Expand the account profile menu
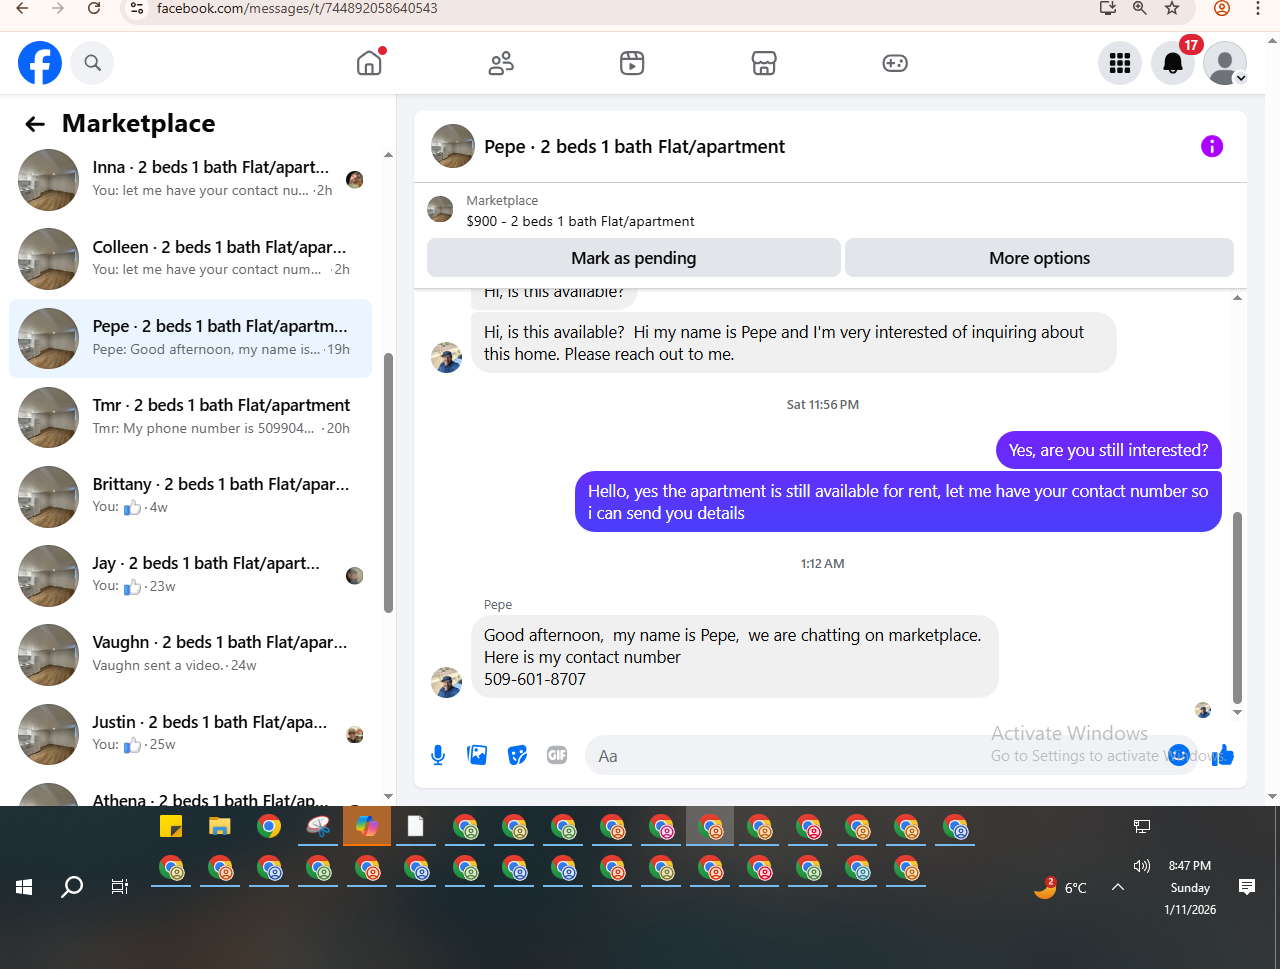This screenshot has height=969, width=1280. click(1225, 63)
